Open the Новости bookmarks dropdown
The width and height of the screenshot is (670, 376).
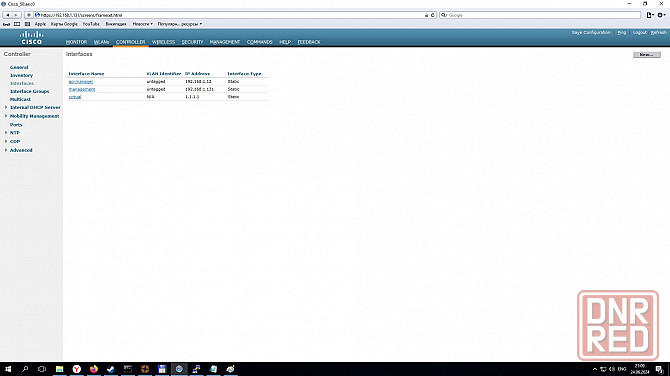142,24
